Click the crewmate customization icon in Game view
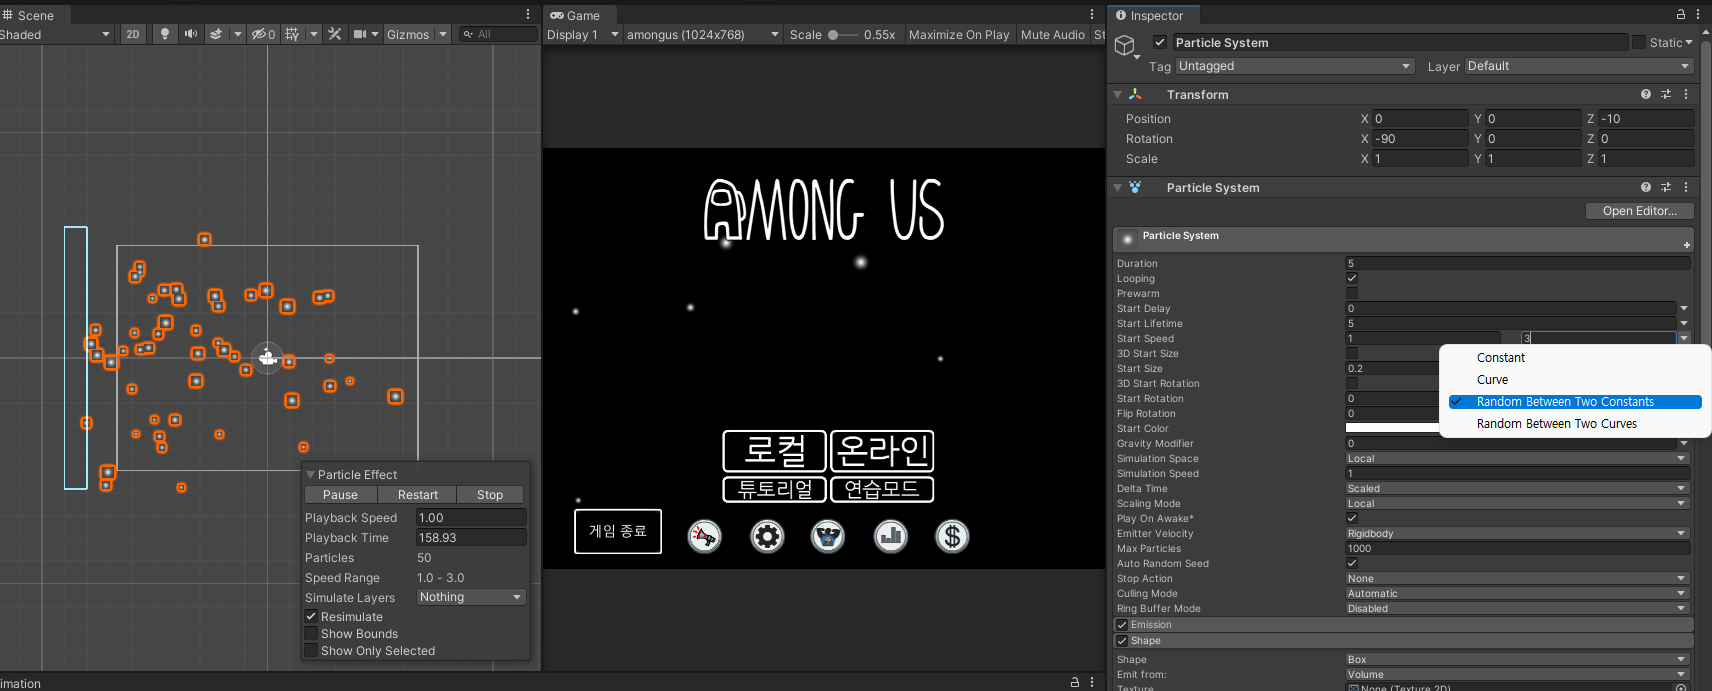The image size is (1712, 691). (828, 537)
